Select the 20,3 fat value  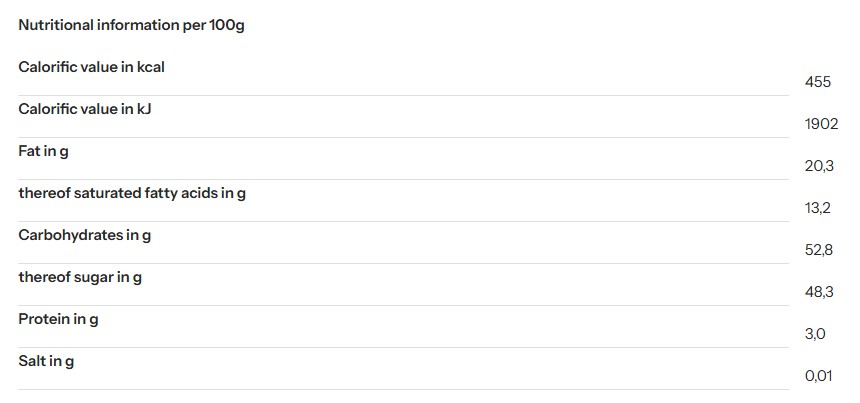click(x=819, y=166)
